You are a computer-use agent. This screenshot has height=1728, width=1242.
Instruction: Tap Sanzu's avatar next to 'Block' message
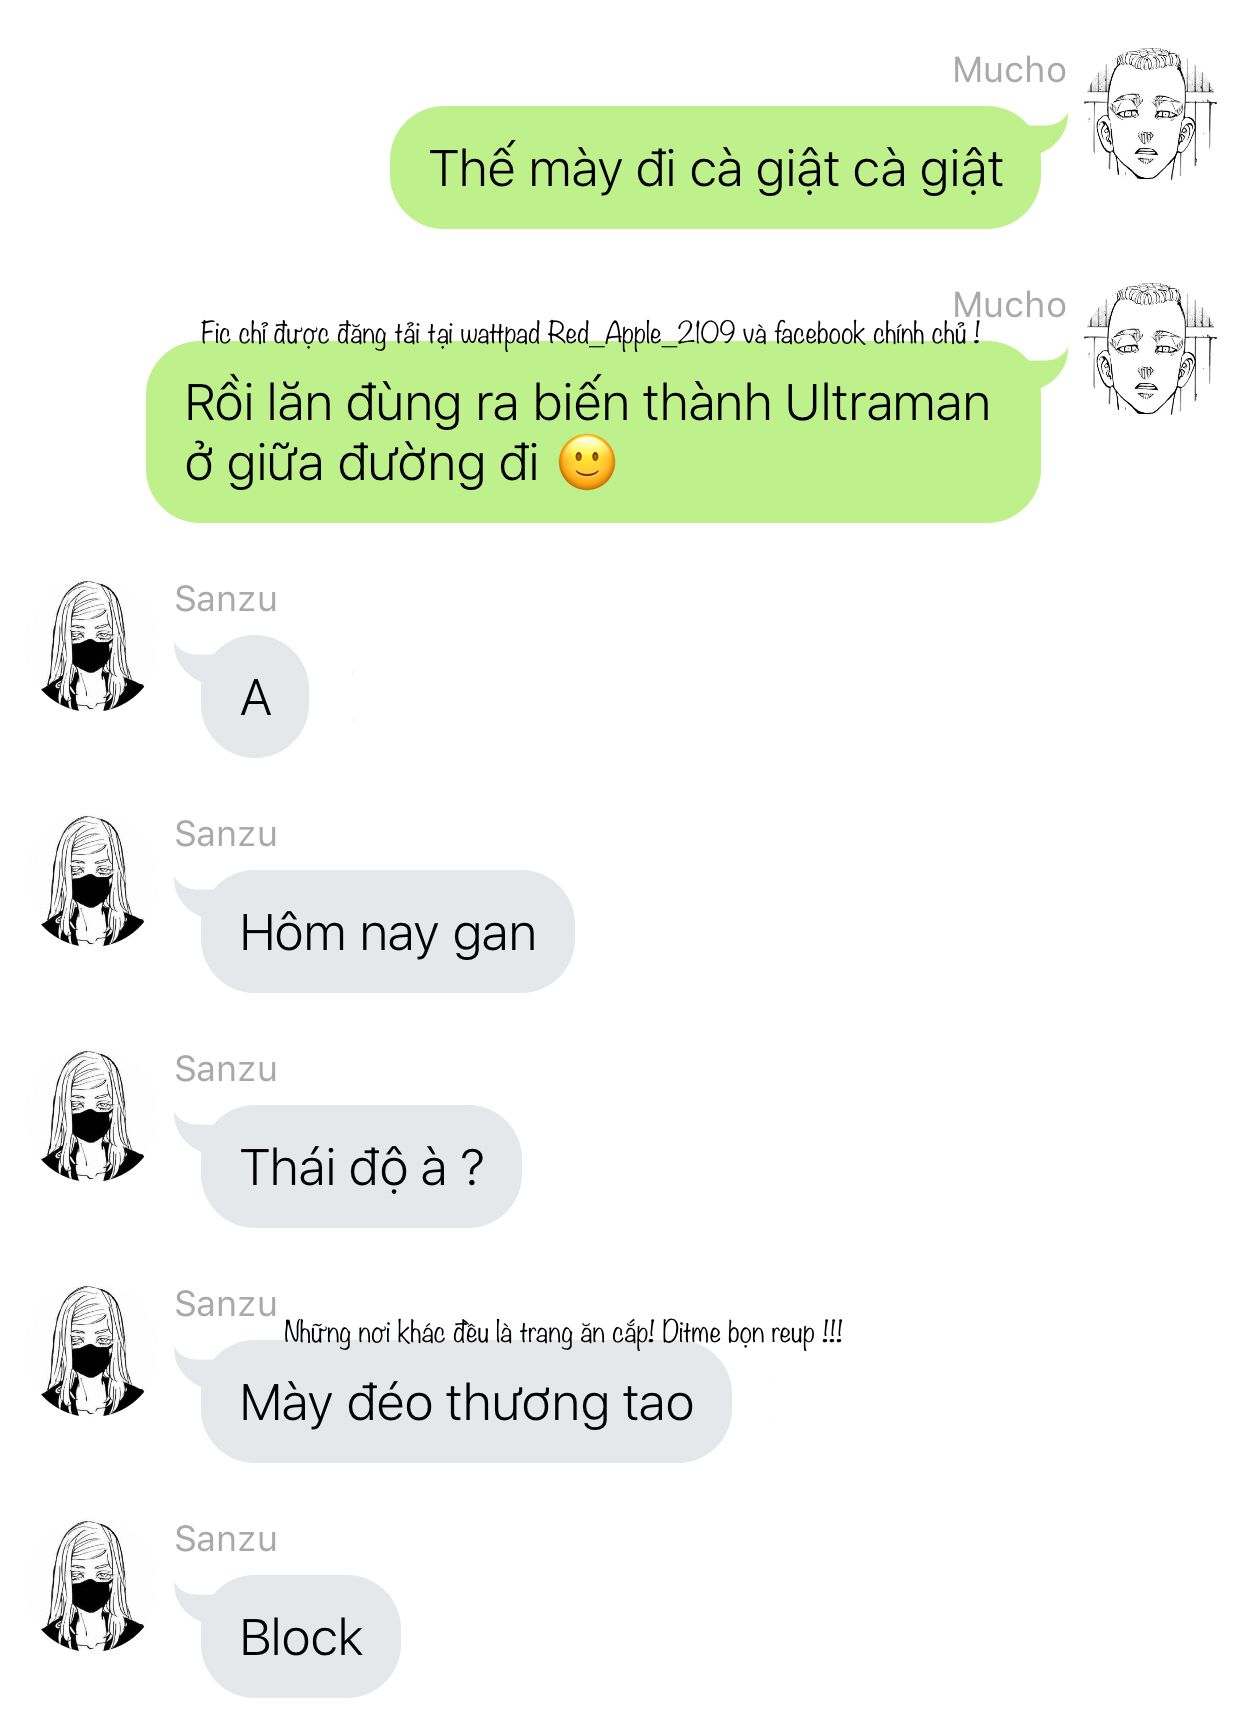coord(92,1586)
